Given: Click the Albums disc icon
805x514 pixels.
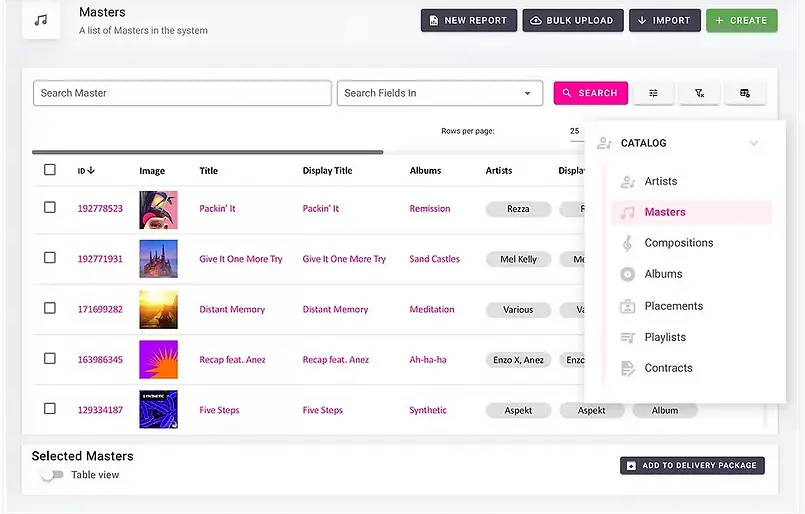Looking at the screenshot, I should 627,274.
